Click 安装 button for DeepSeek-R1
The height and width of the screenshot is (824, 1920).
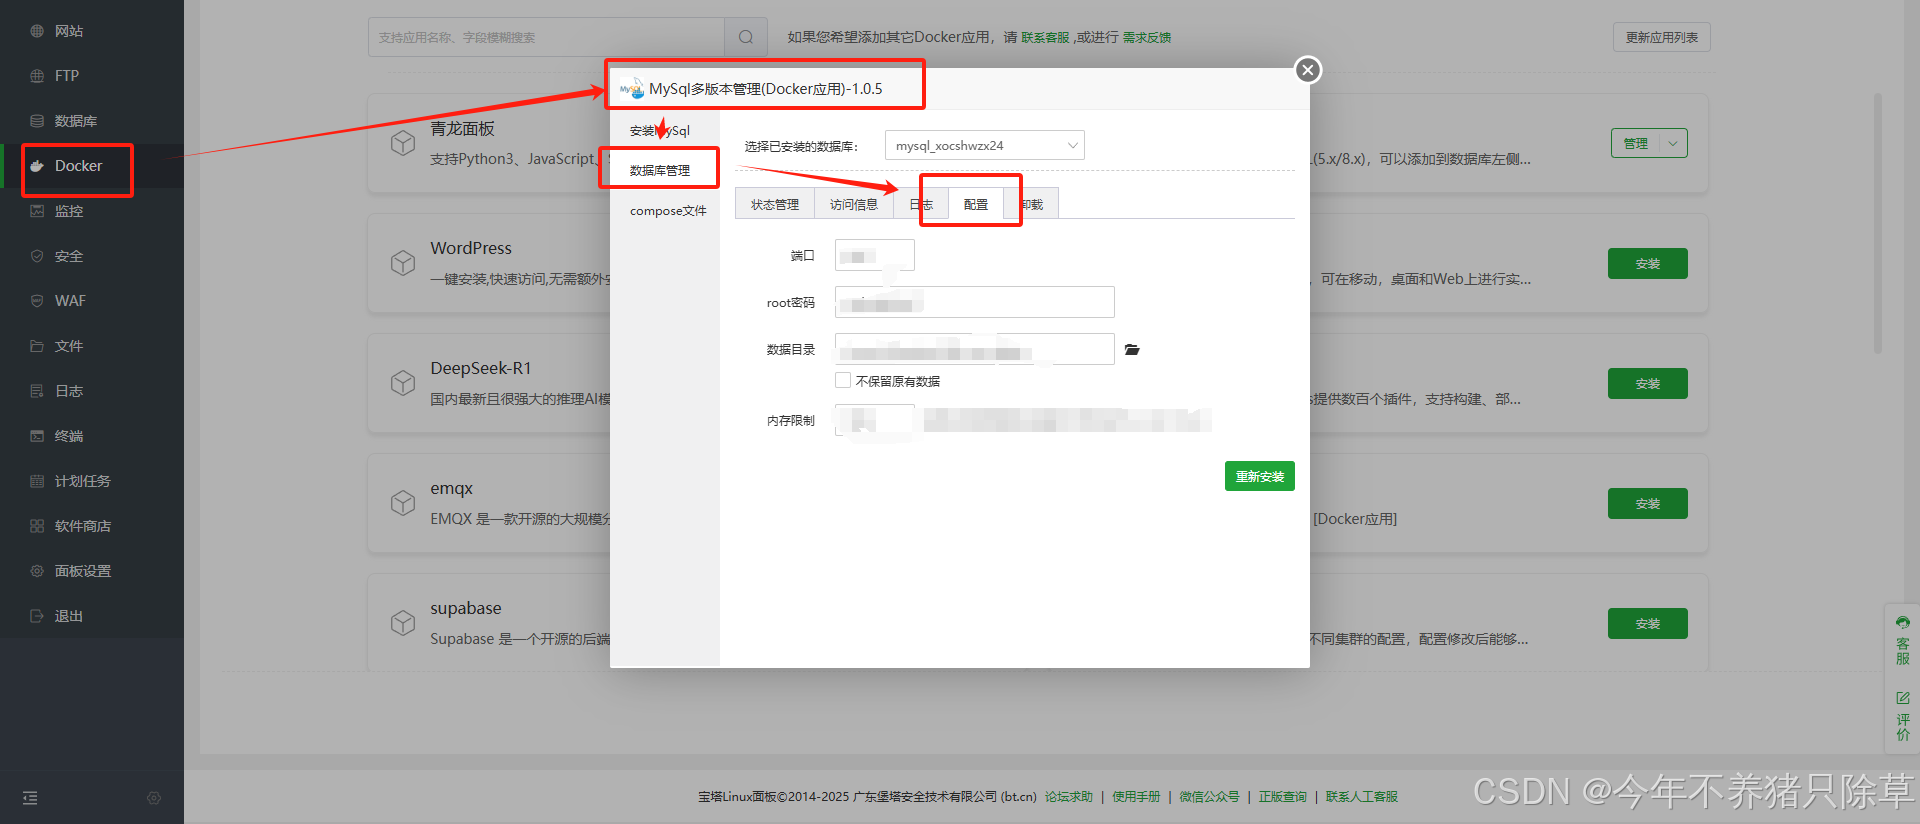click(x=1648, y=383)
